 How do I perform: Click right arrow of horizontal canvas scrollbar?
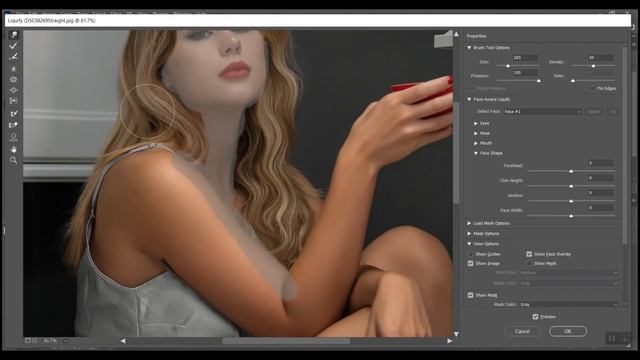click(449, 341)
